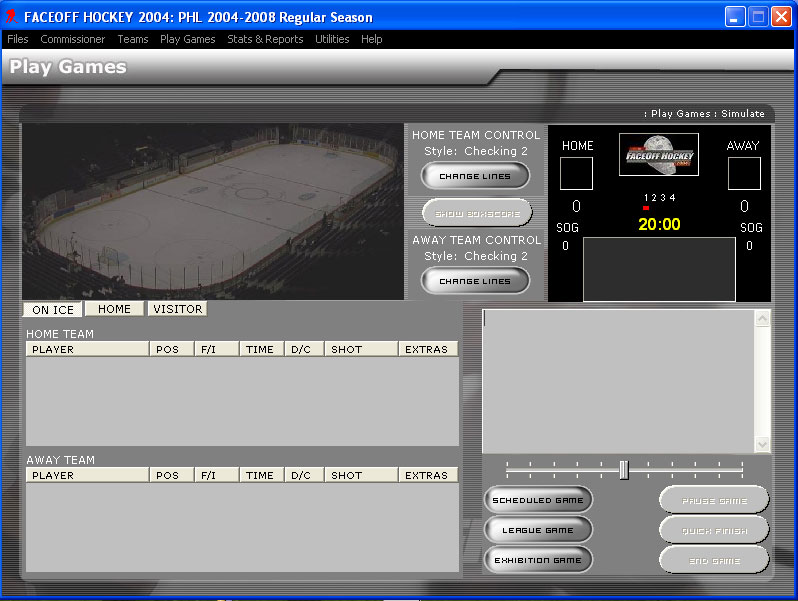Click the Home Team EXTRAS column header
Screen dimensions: 798x601
pos(428,349)
